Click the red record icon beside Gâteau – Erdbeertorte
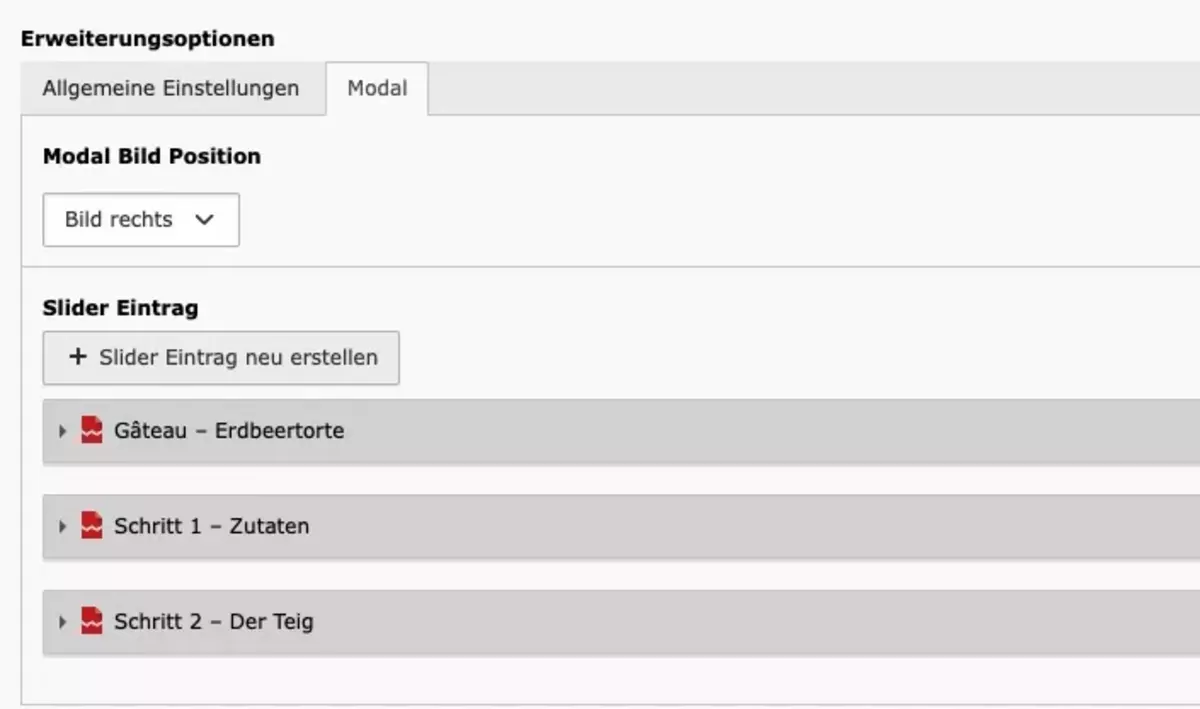This screenshot has width=1200, height=709. (x=92, y=431)
